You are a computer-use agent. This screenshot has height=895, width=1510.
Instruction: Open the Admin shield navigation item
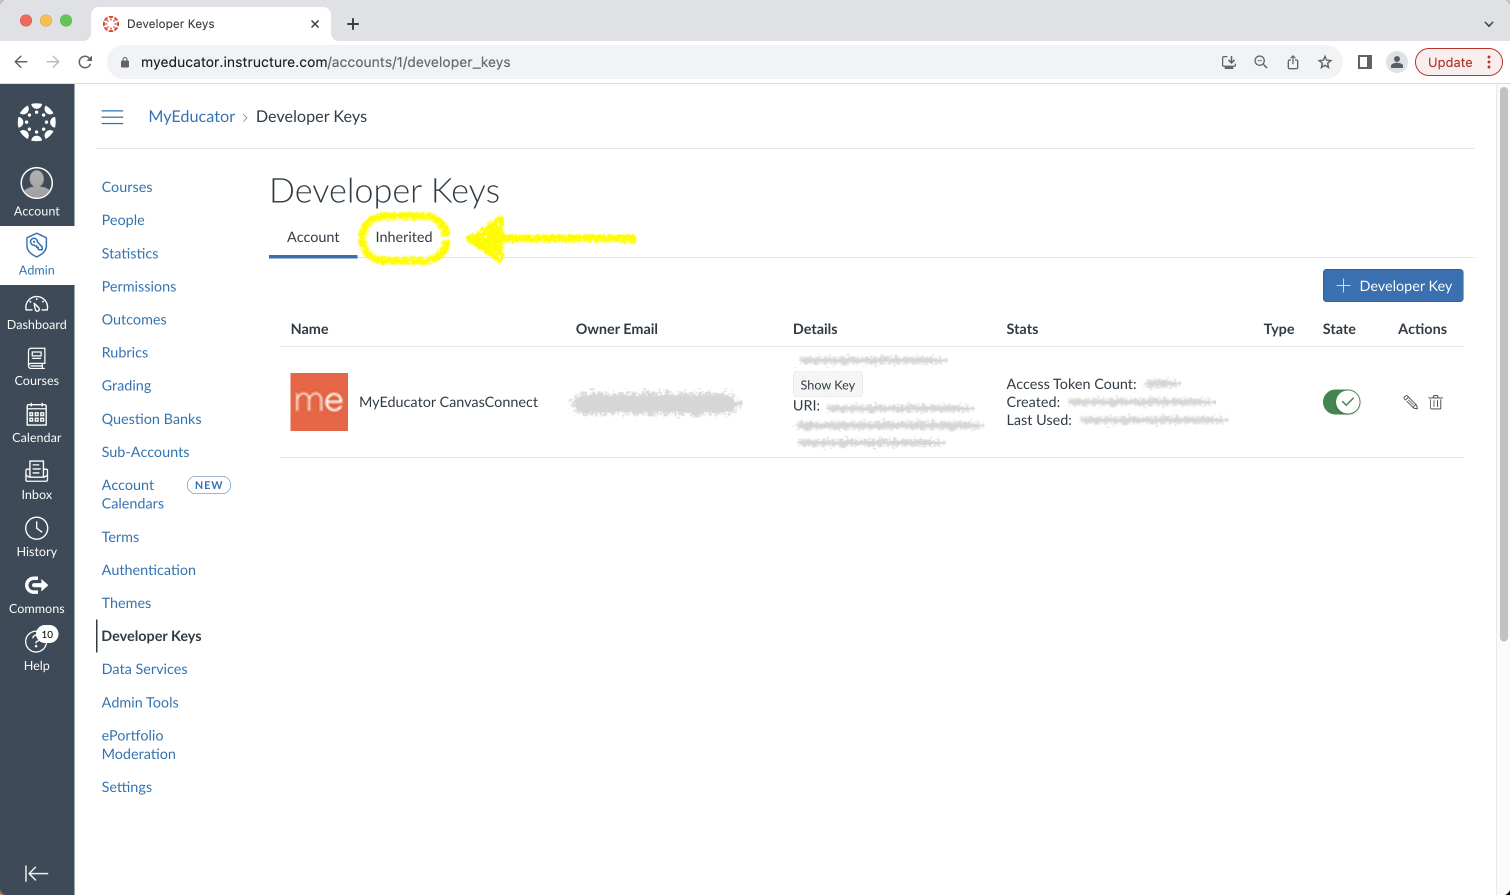[37, 256]
